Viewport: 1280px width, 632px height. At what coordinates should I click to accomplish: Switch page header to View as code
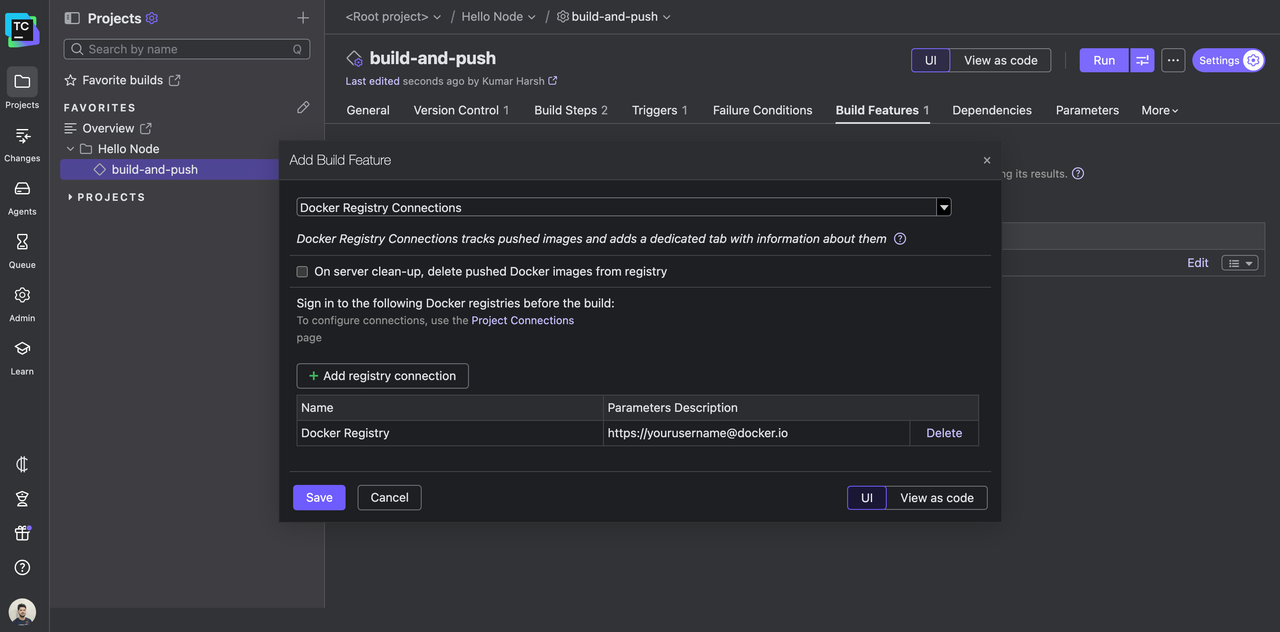coord(1000,60)
